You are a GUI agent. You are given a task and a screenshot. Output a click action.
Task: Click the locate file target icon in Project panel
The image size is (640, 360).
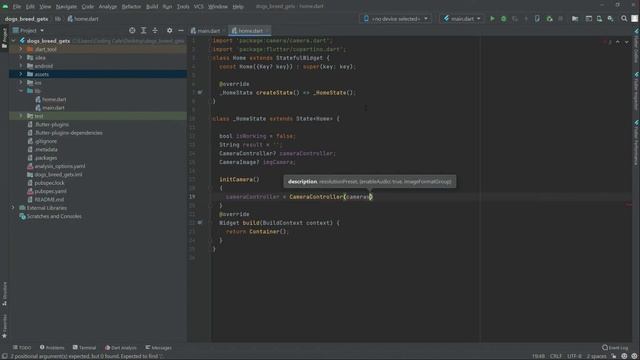[132, 31]
